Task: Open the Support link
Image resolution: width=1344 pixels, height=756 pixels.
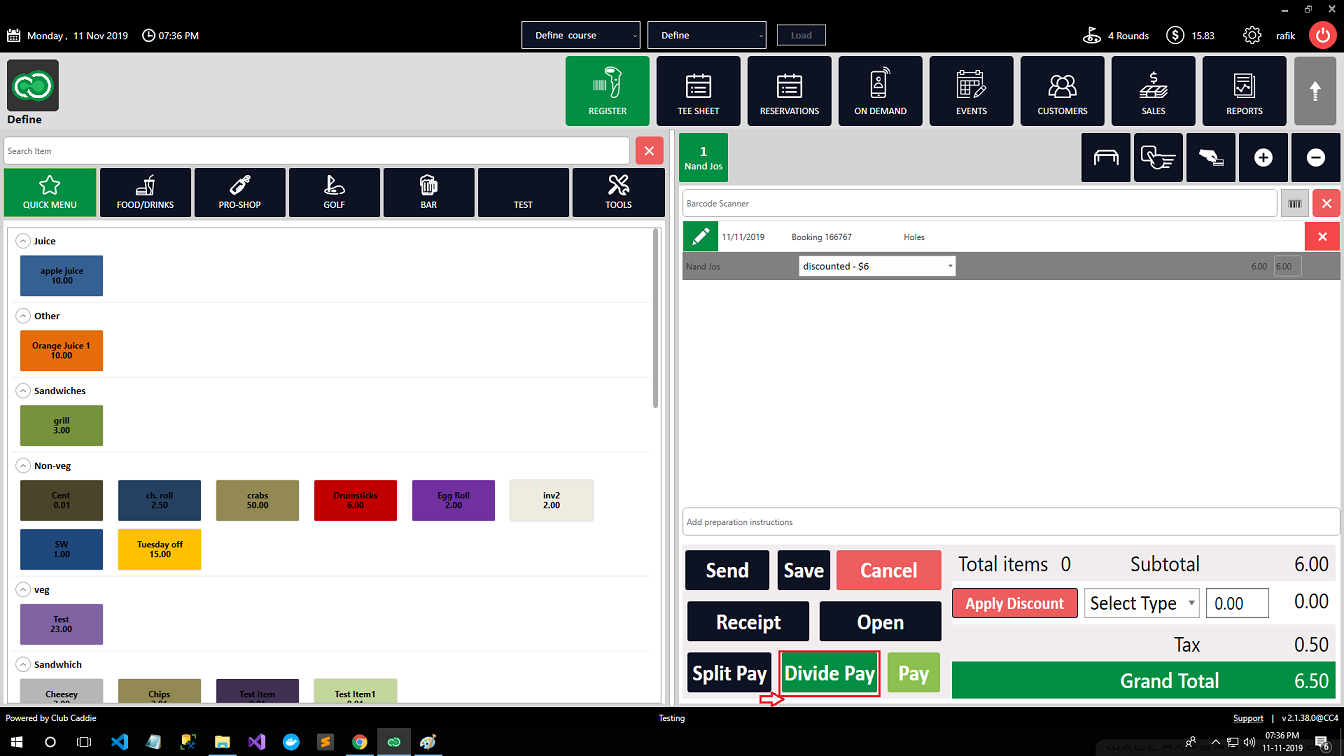Action: [x=1248, y=718]
